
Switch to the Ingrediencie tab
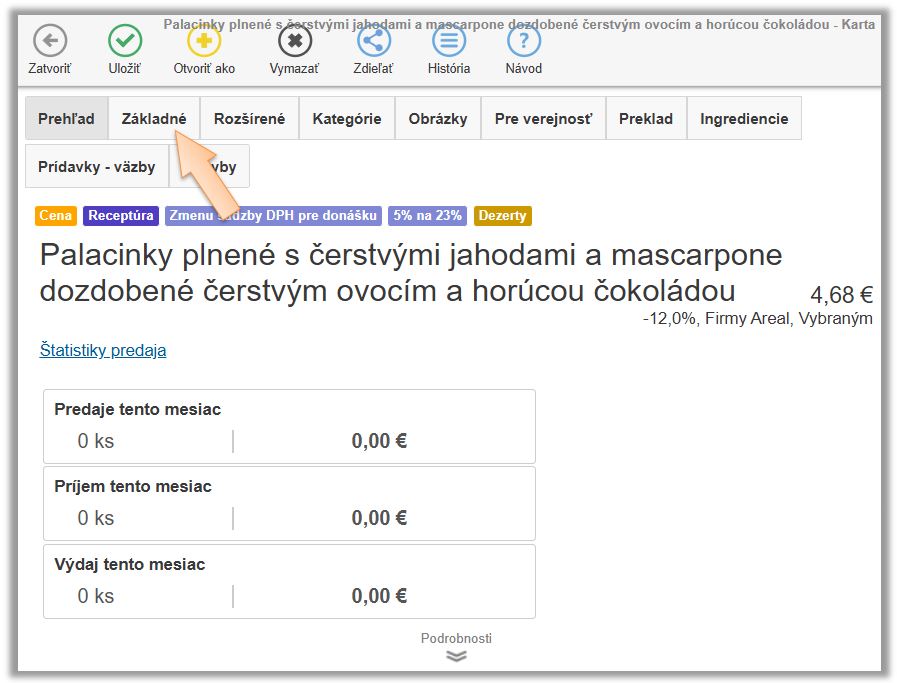point(744,118)
